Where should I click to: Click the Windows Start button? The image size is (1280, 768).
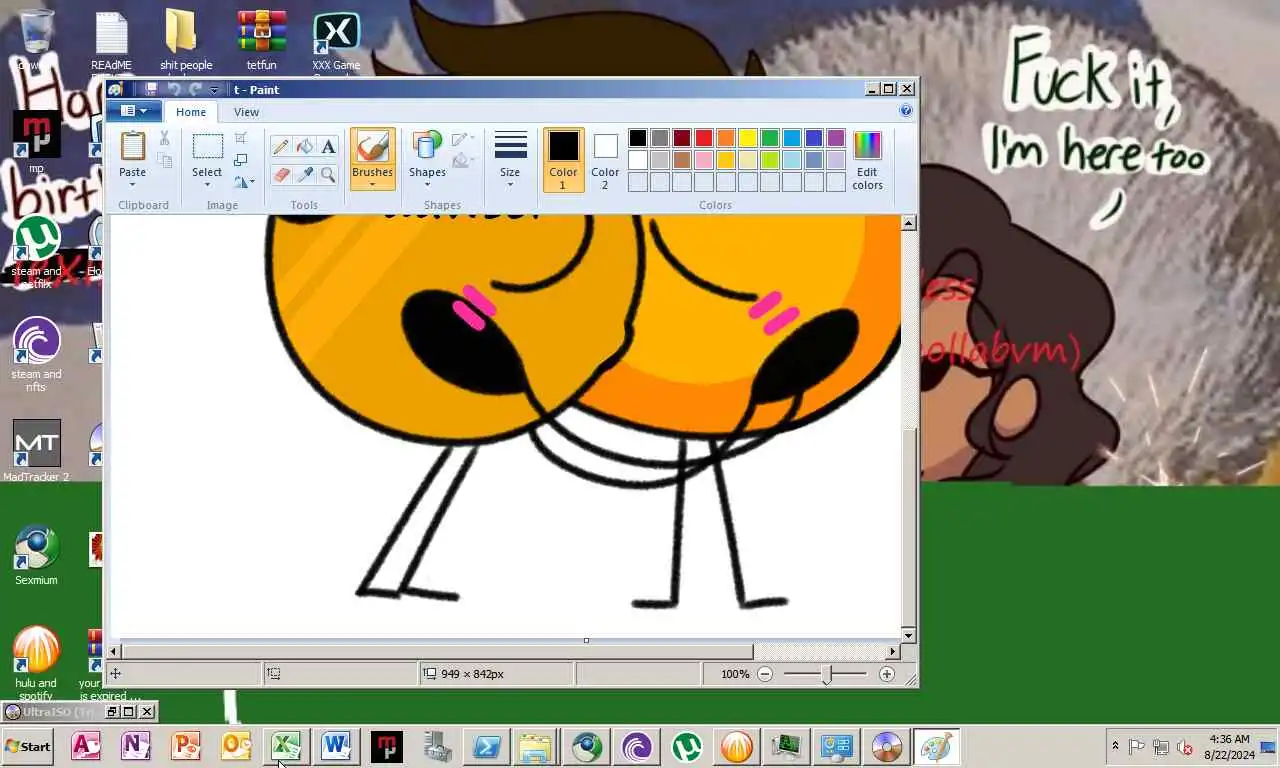(28, 746)
